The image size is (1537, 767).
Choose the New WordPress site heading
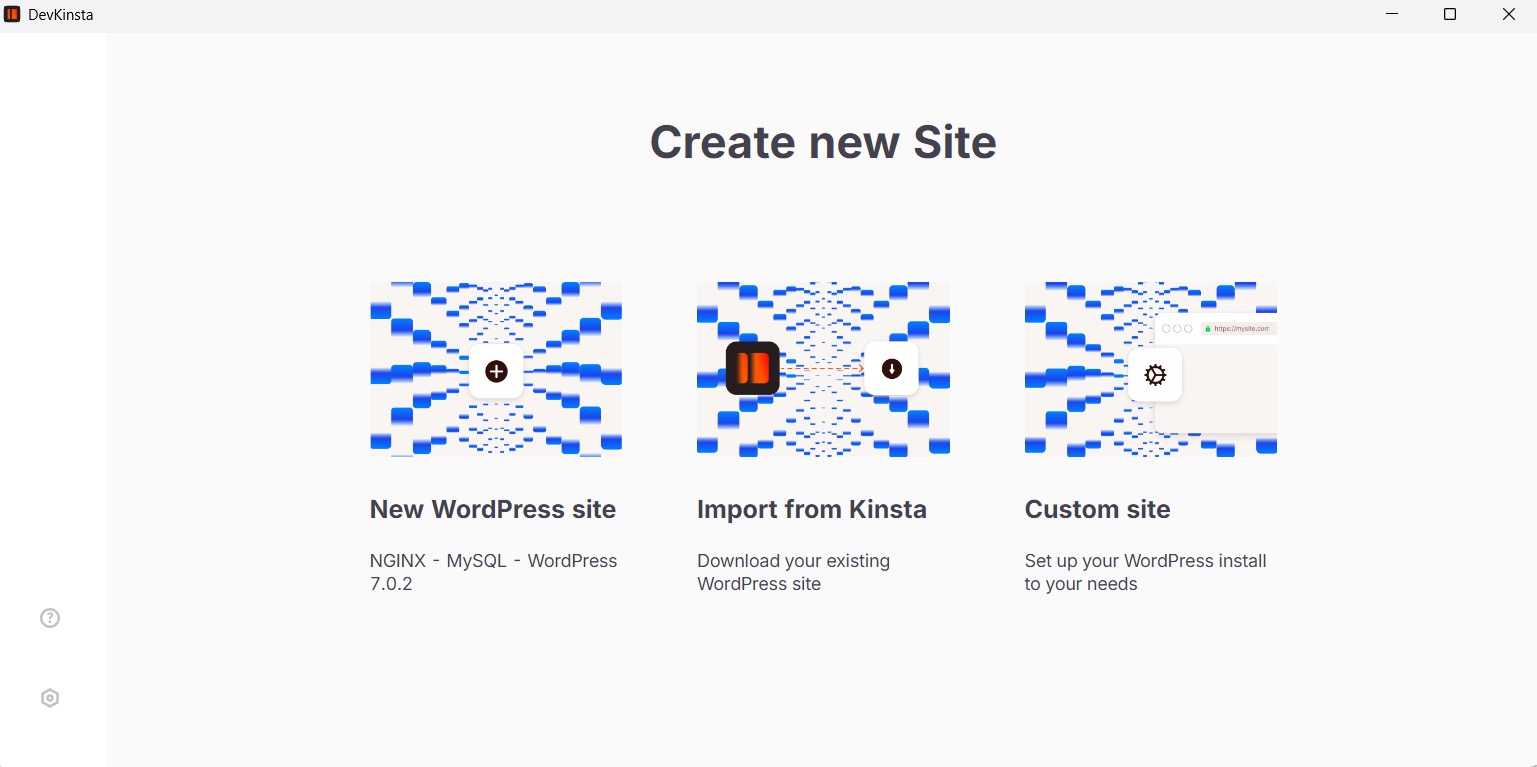pyautogui.click(x=493, y=509)
